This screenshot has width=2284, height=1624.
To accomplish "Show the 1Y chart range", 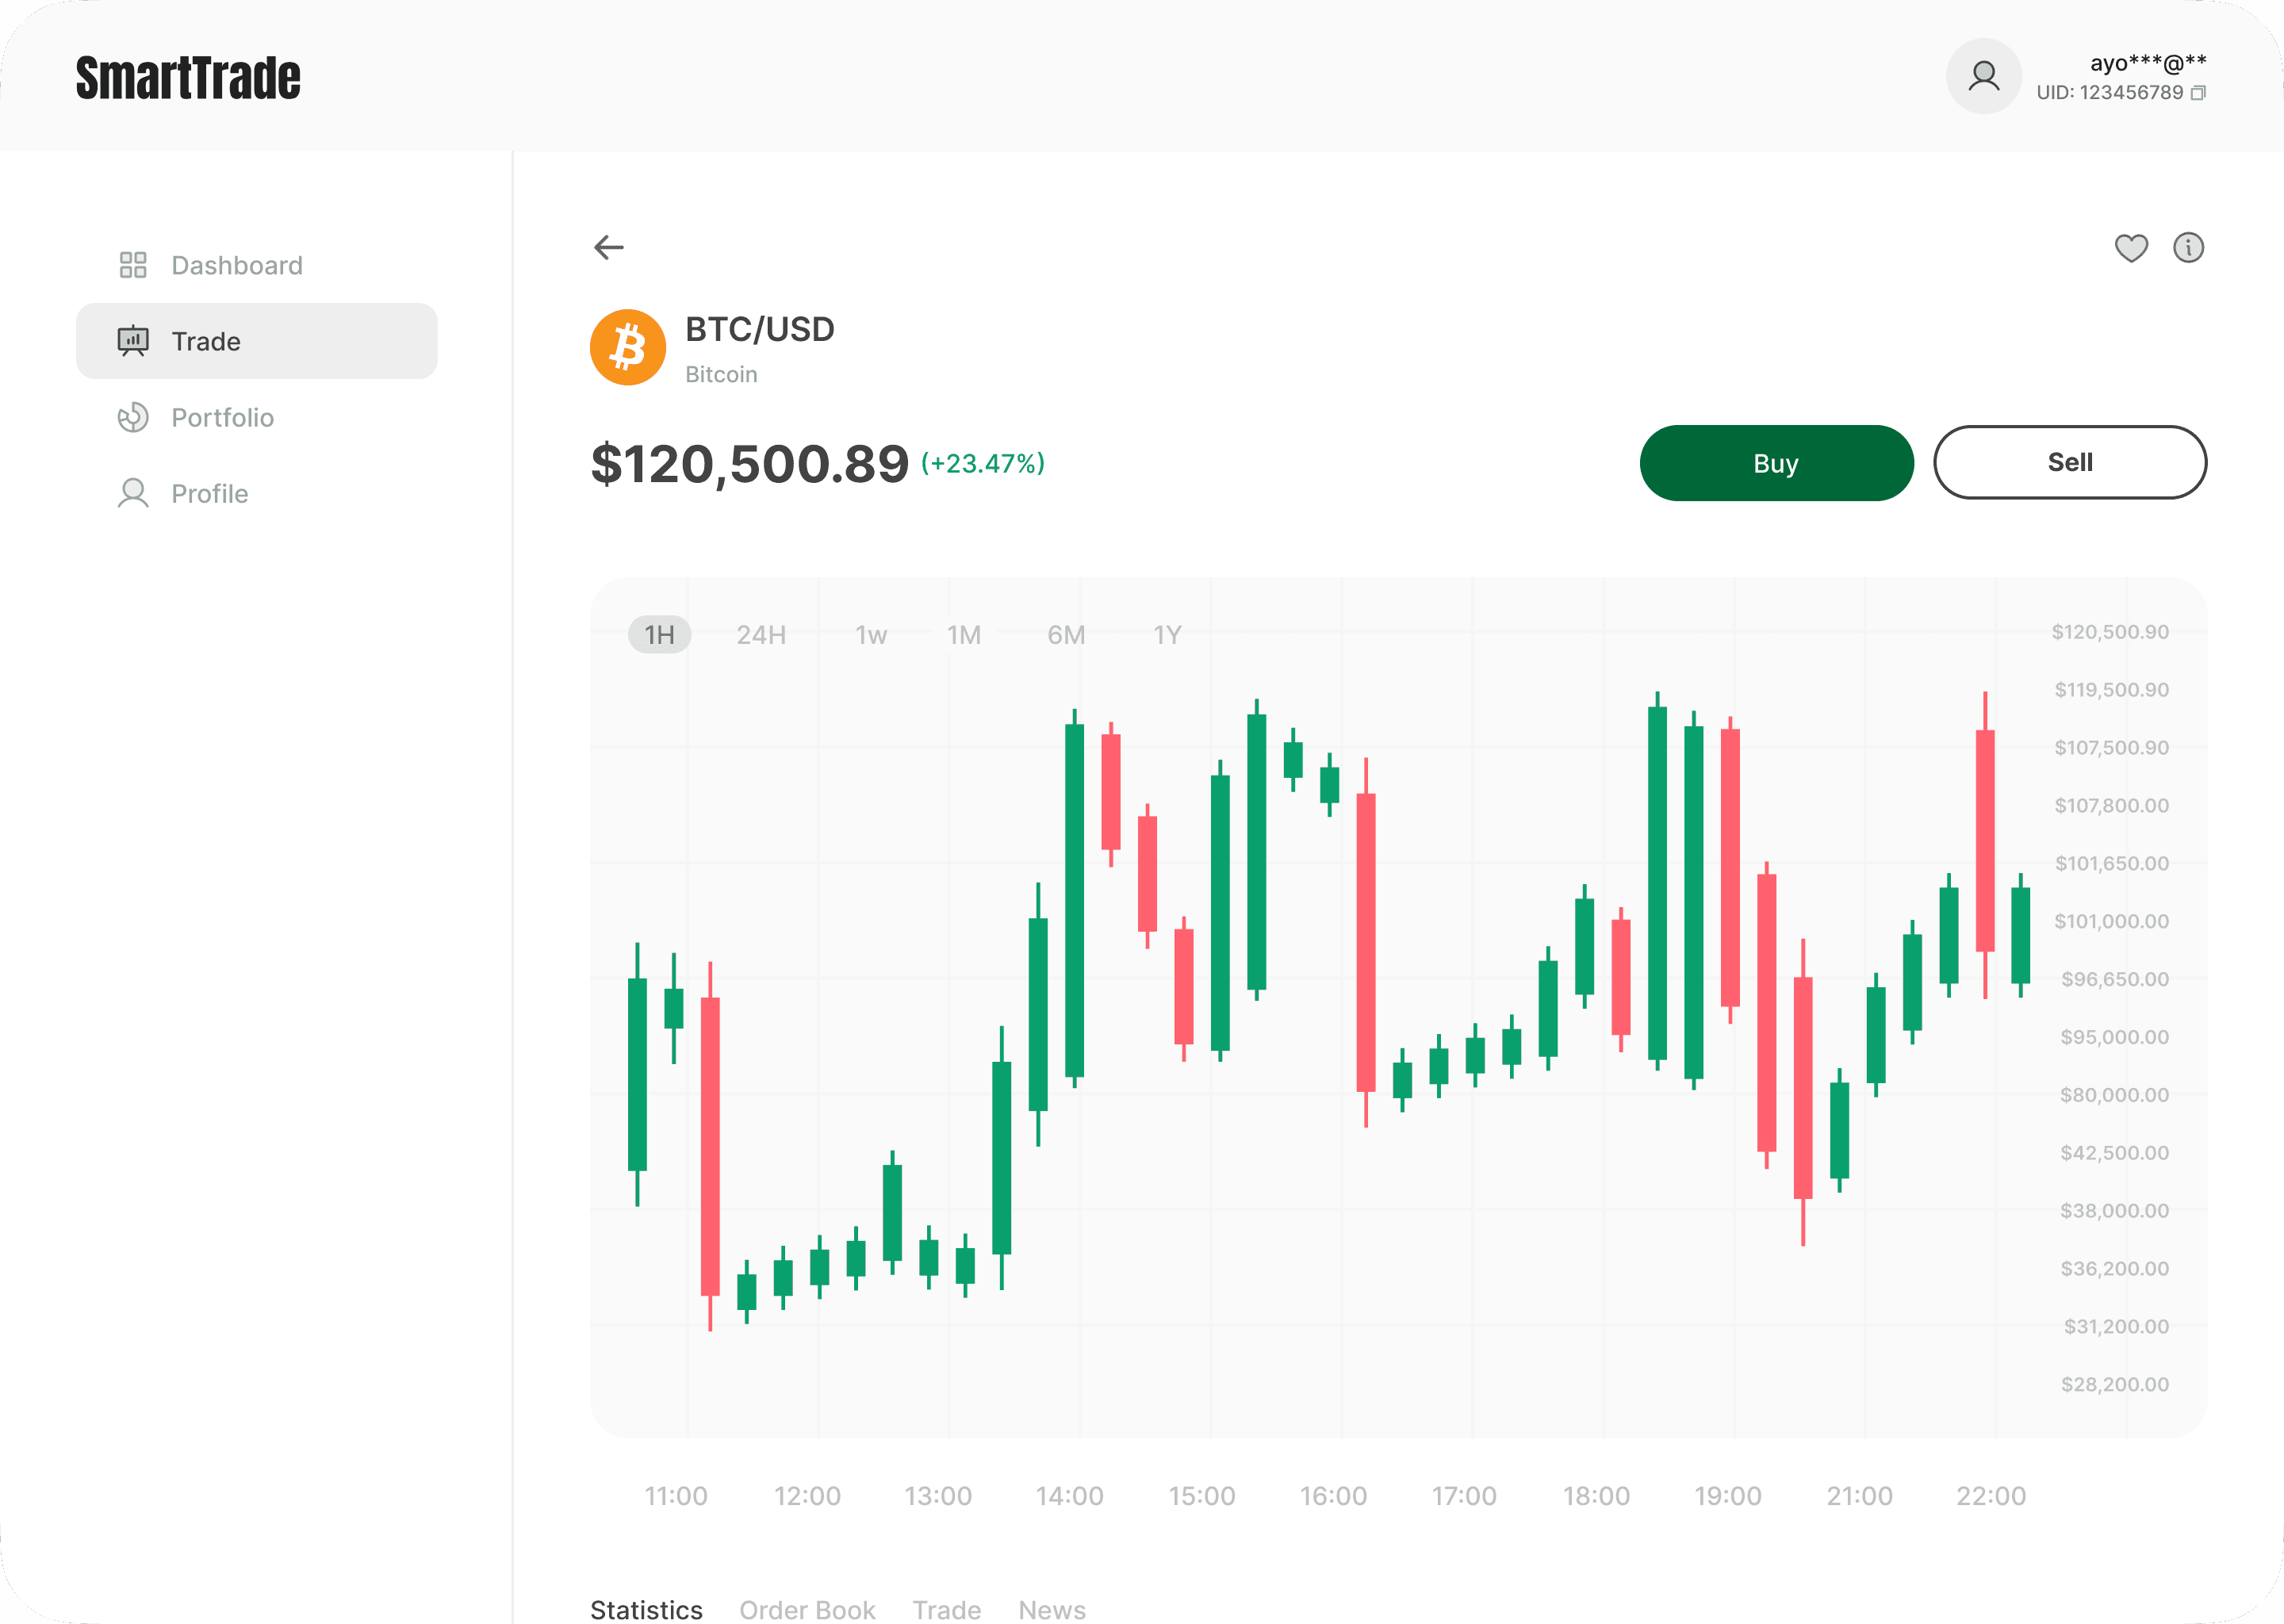I will pos(1167,635).
